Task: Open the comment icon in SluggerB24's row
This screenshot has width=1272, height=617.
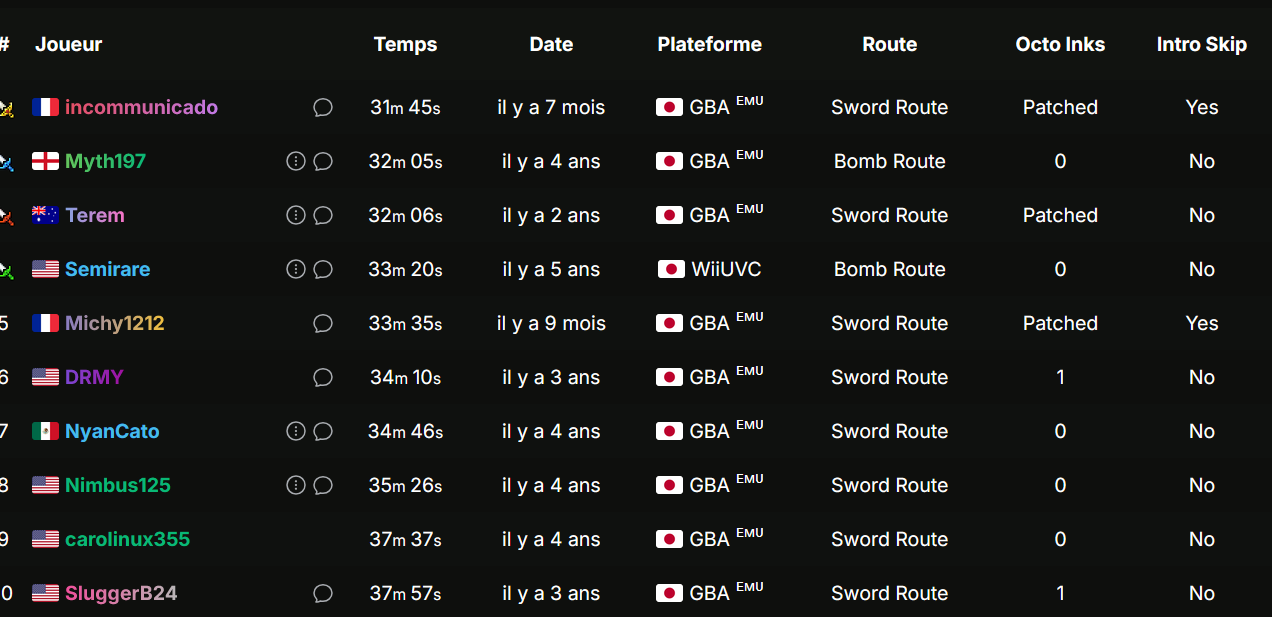Action: pos(323,593)
